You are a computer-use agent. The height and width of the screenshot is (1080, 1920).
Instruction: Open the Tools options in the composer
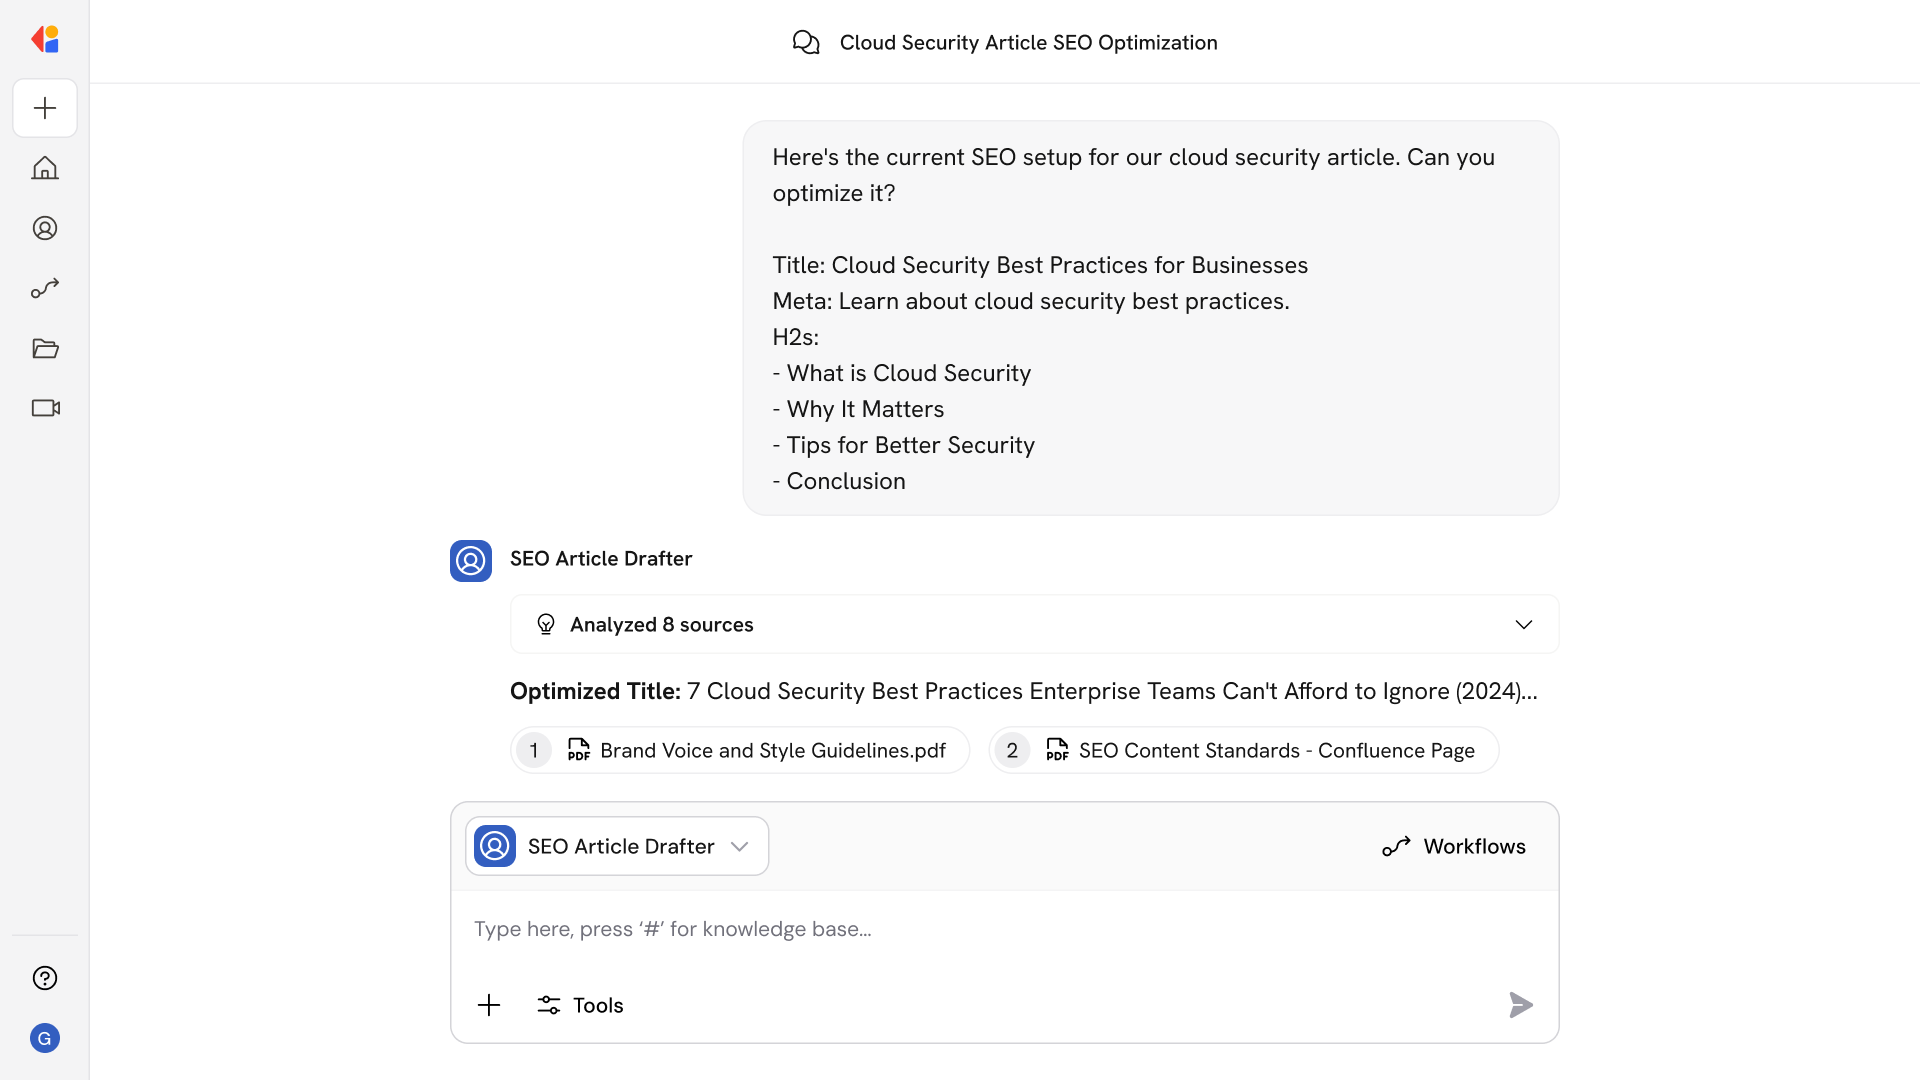click(580, 1005)
